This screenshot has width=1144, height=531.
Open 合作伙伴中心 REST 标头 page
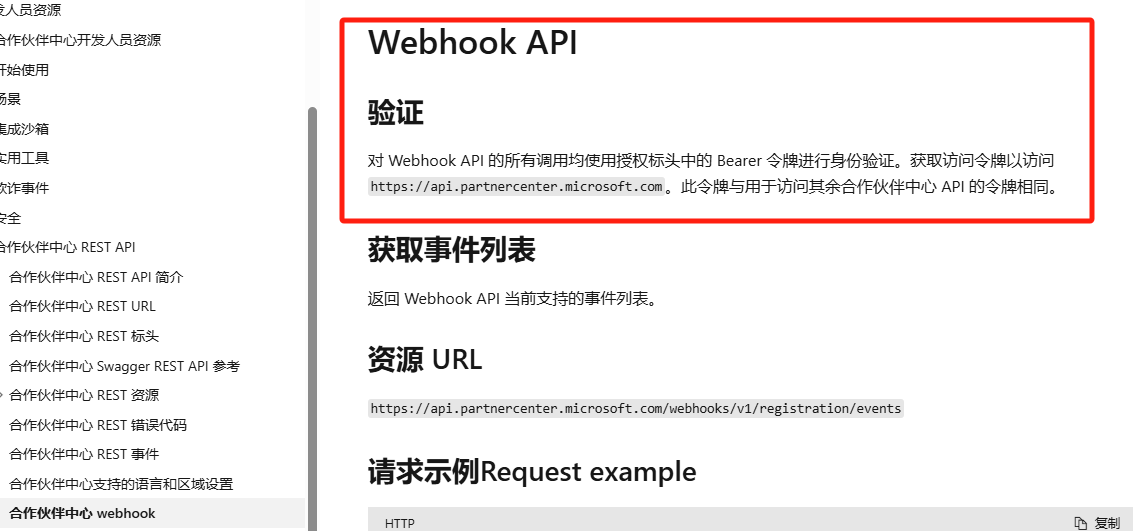pos(84,336)
